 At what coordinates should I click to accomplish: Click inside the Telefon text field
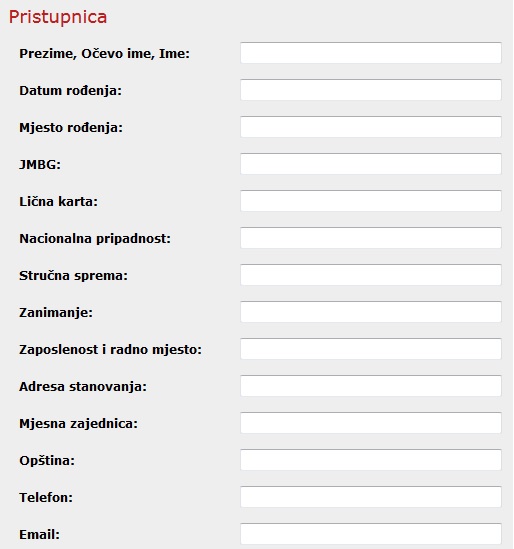coord(371,497)
